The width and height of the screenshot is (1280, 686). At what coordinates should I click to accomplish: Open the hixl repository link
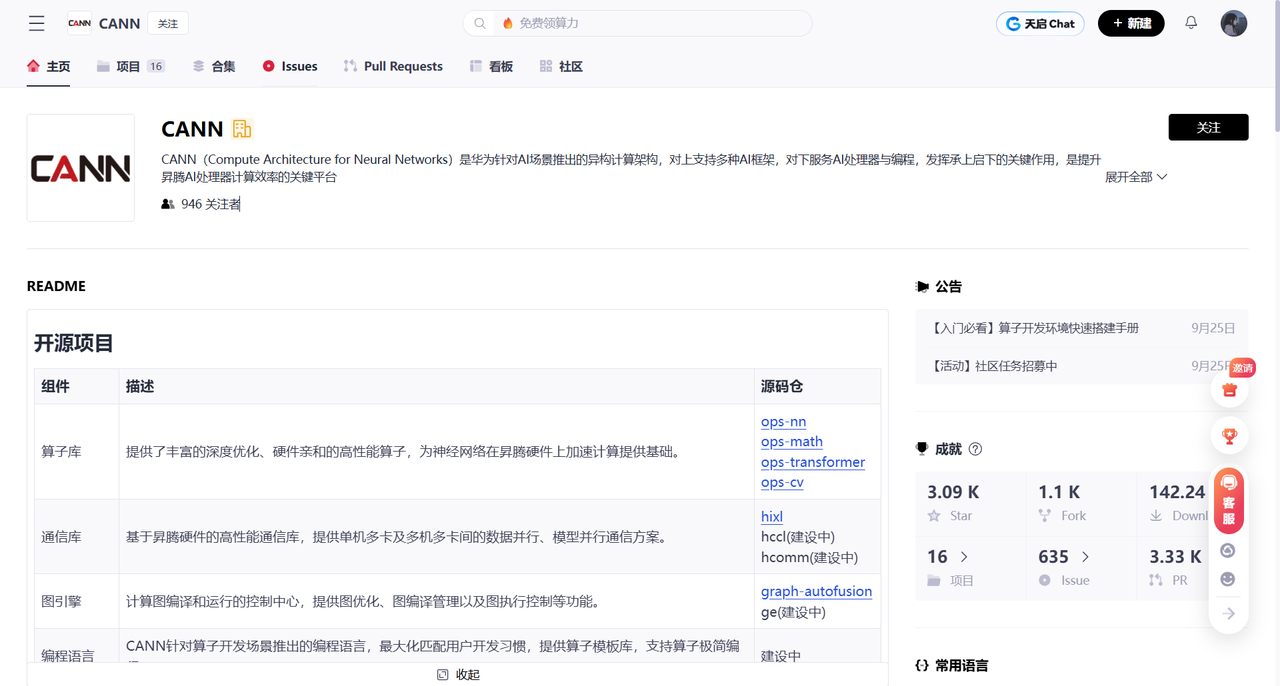pos(772,516)
